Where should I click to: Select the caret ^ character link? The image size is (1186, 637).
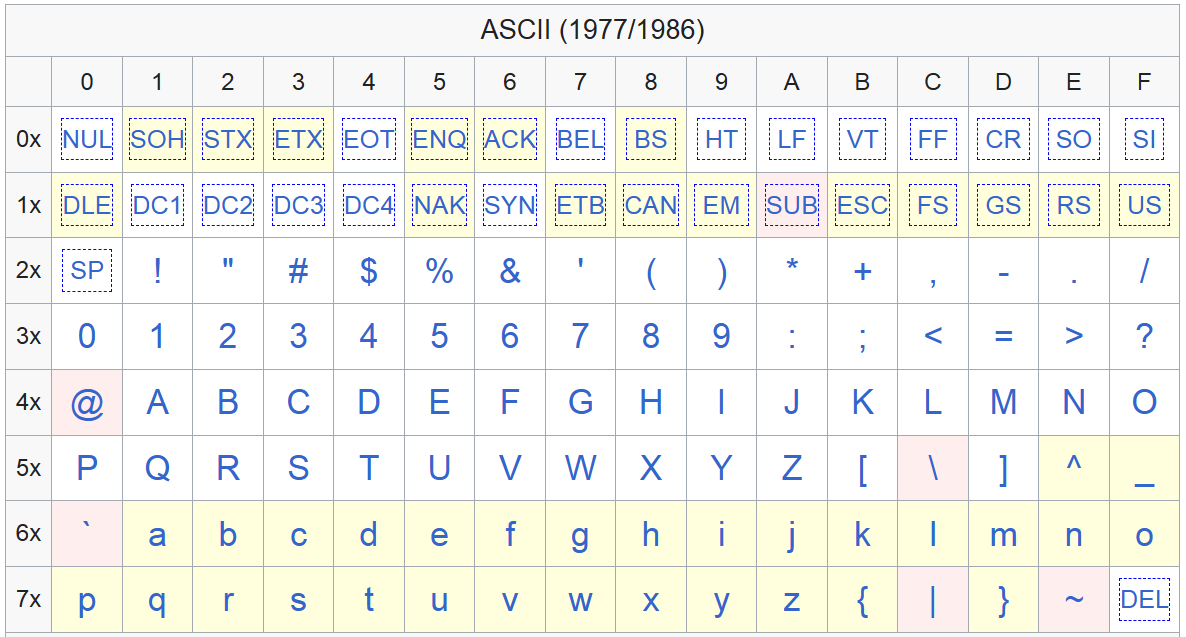(x=1074, y=462)
